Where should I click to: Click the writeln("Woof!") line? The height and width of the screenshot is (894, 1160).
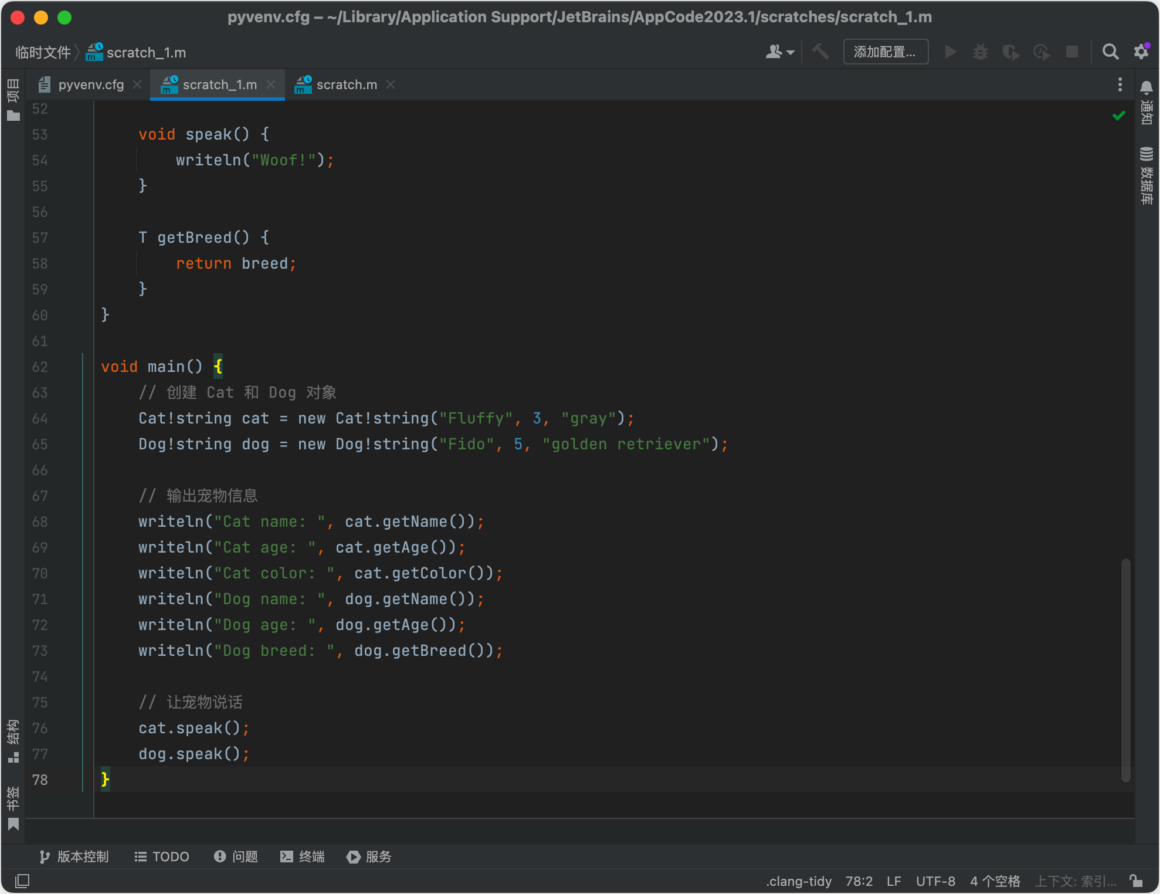254,160
